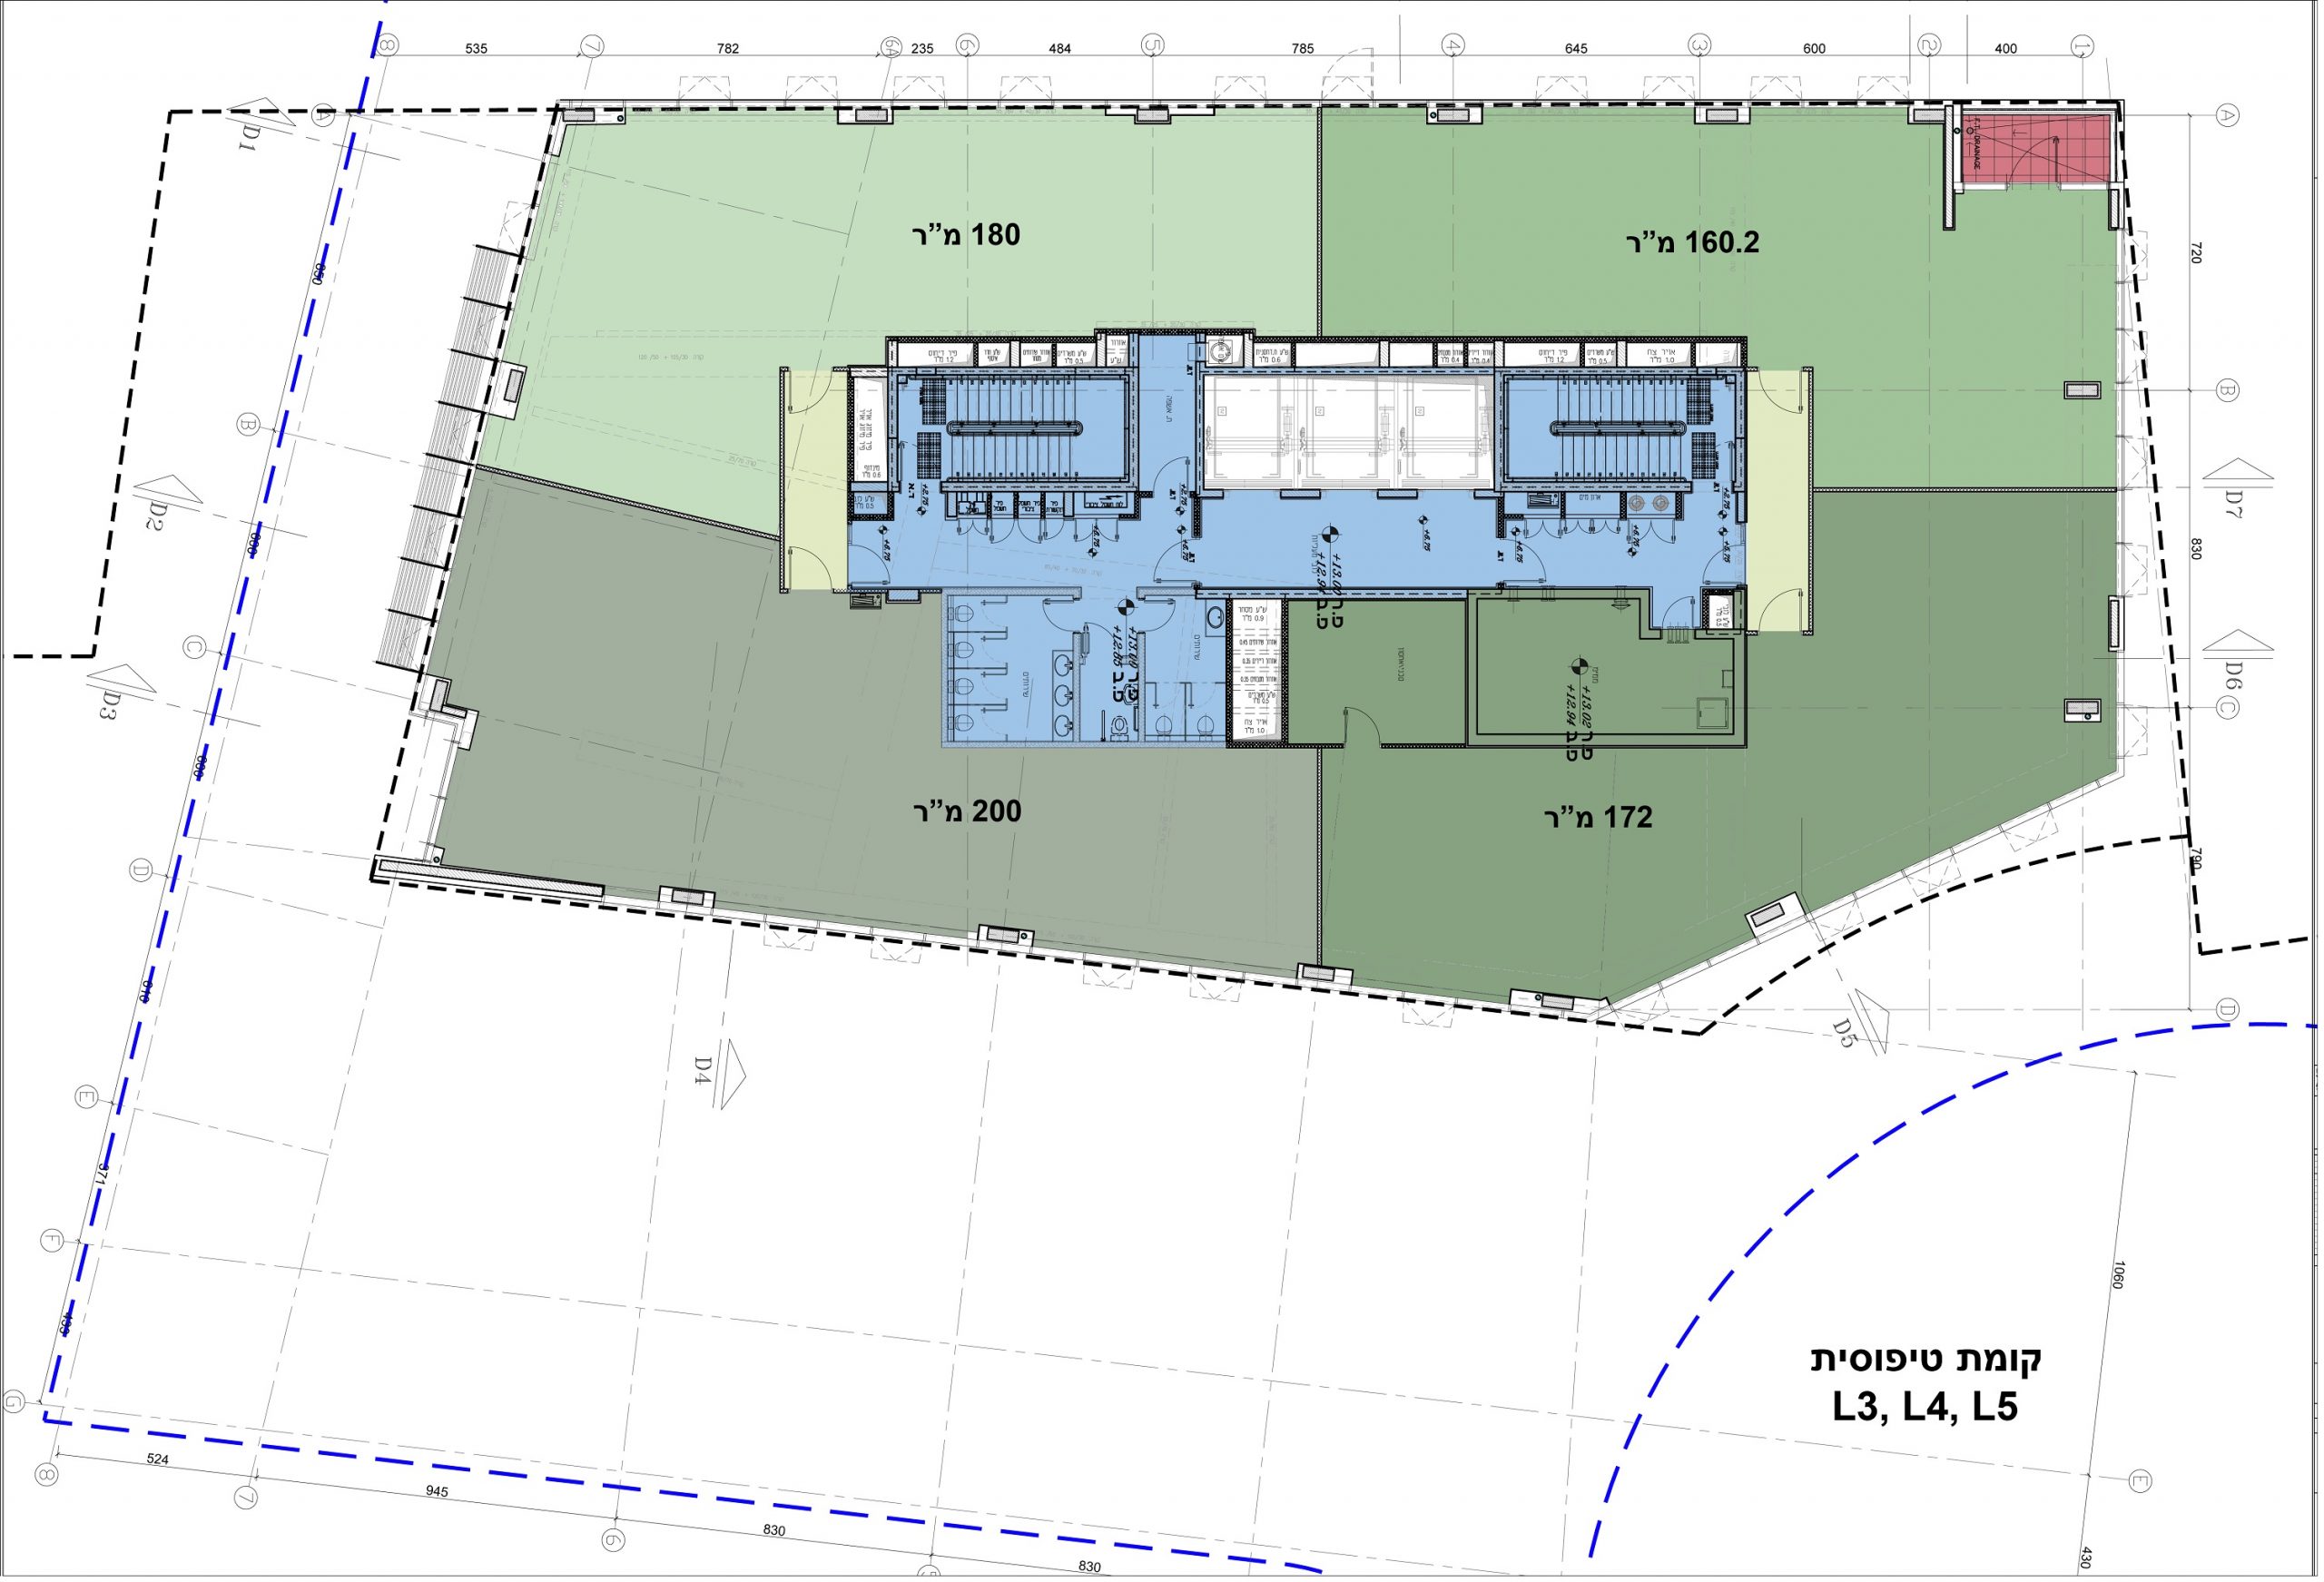The width and height of the screenshot is (2324, 1582).
Task: Select the 200 m² unit label
Action: [967, 812]
